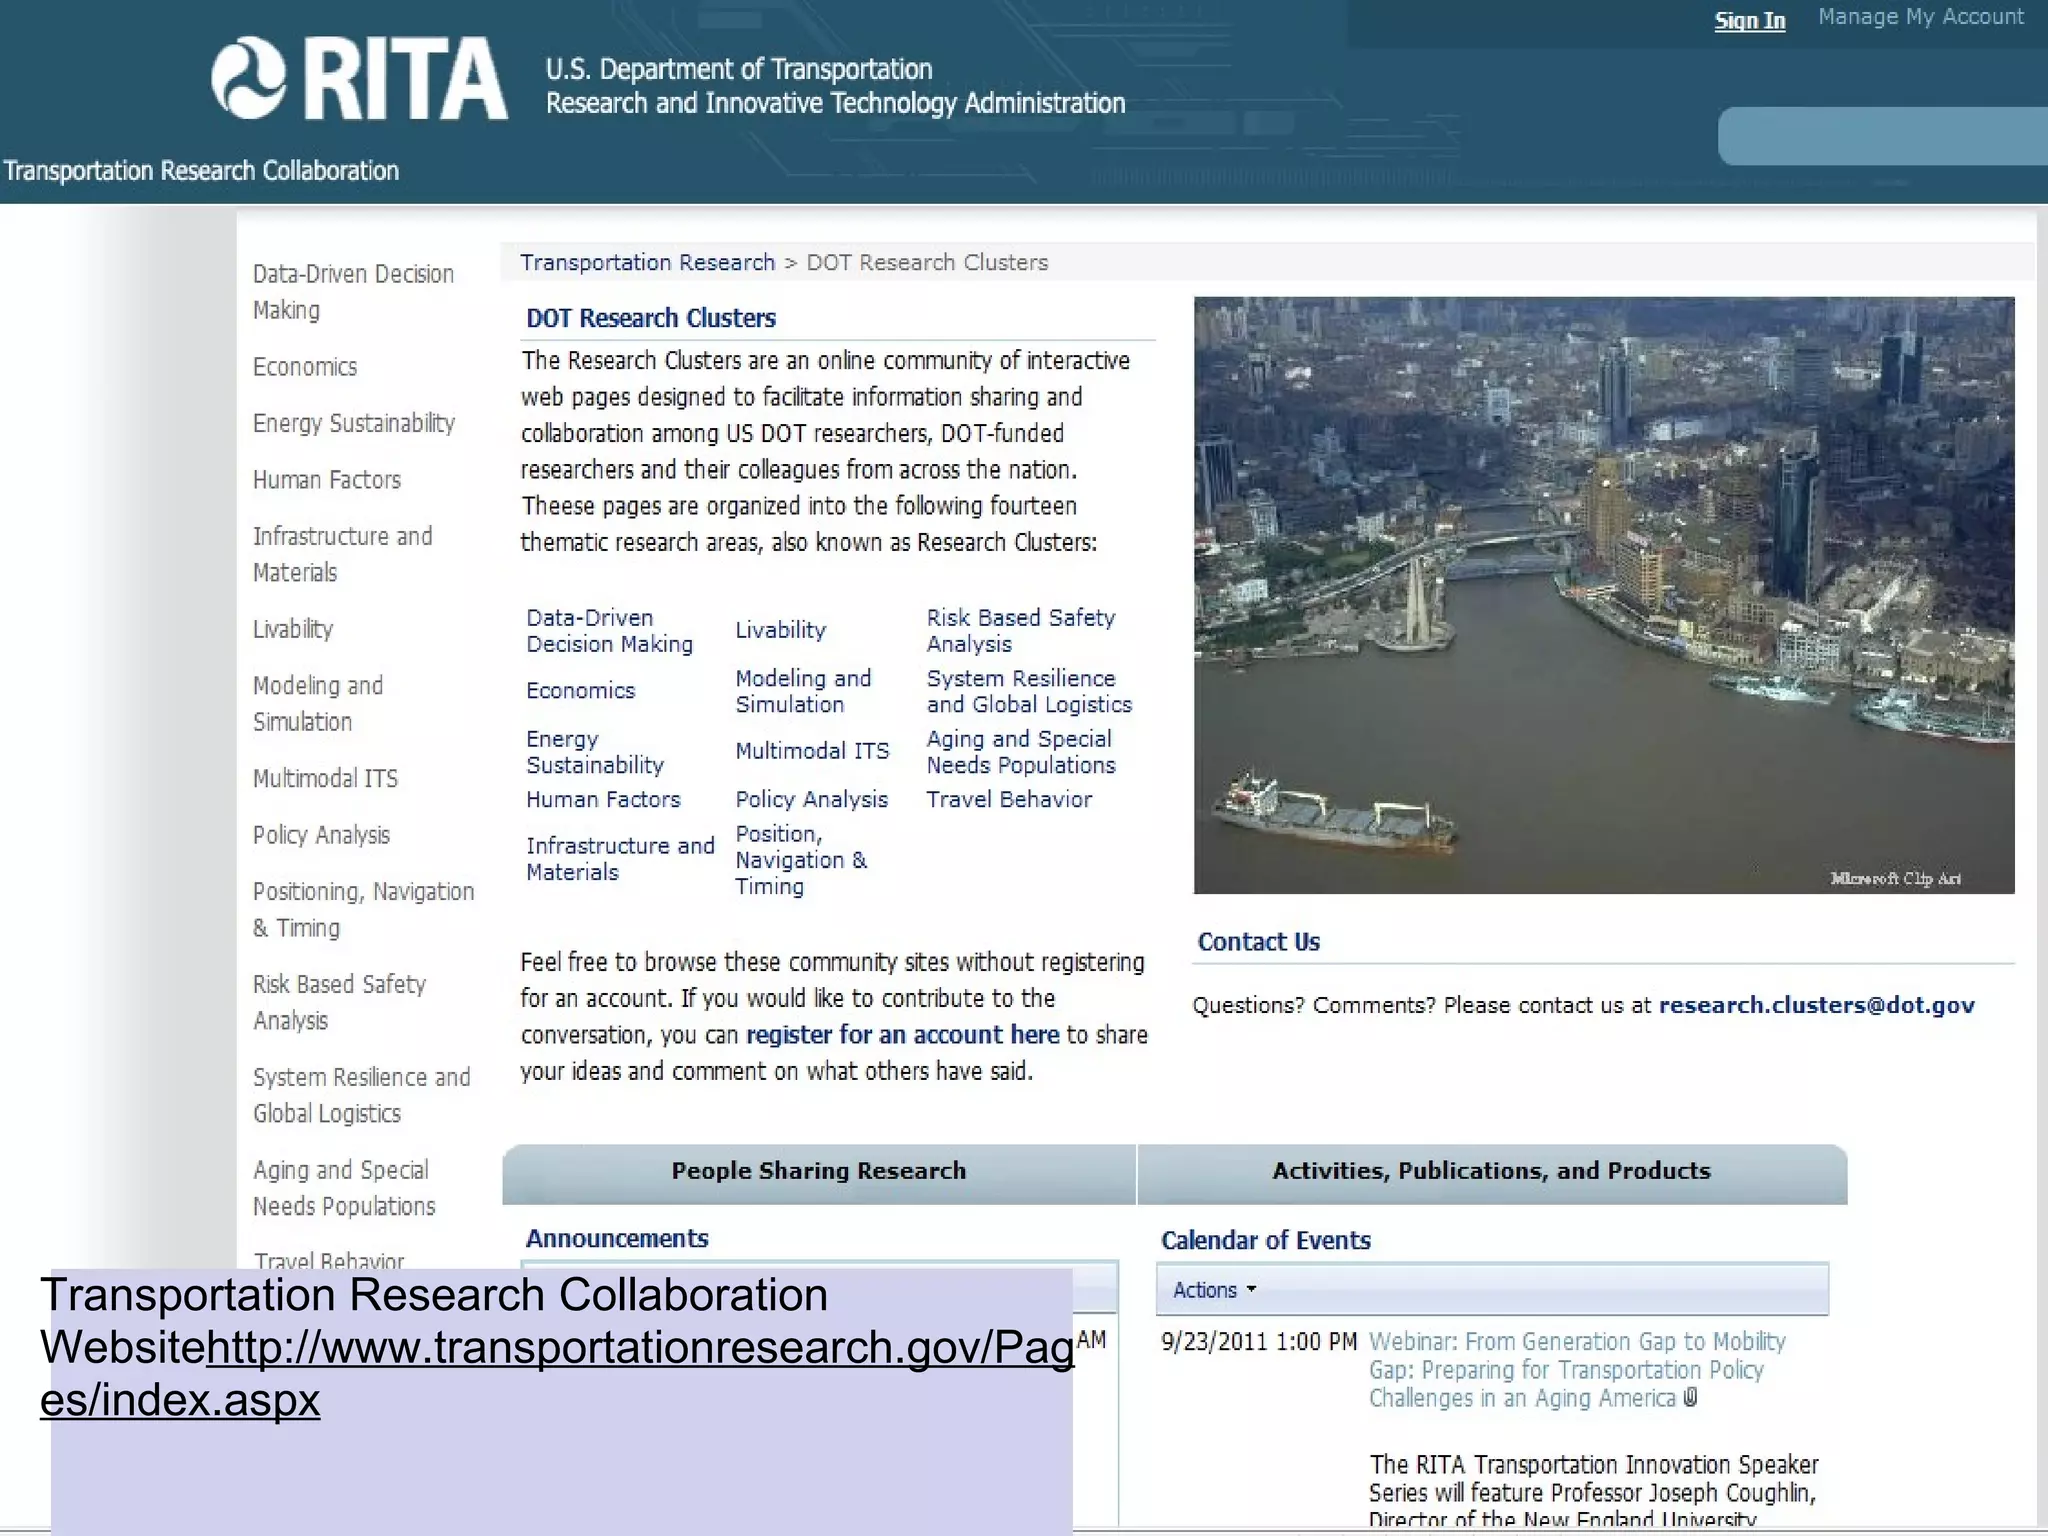Viewport: 2048px width, 1536px height.
Task: Open the Data-Driven Decision Making cluster link
Action: coord(609,631)
